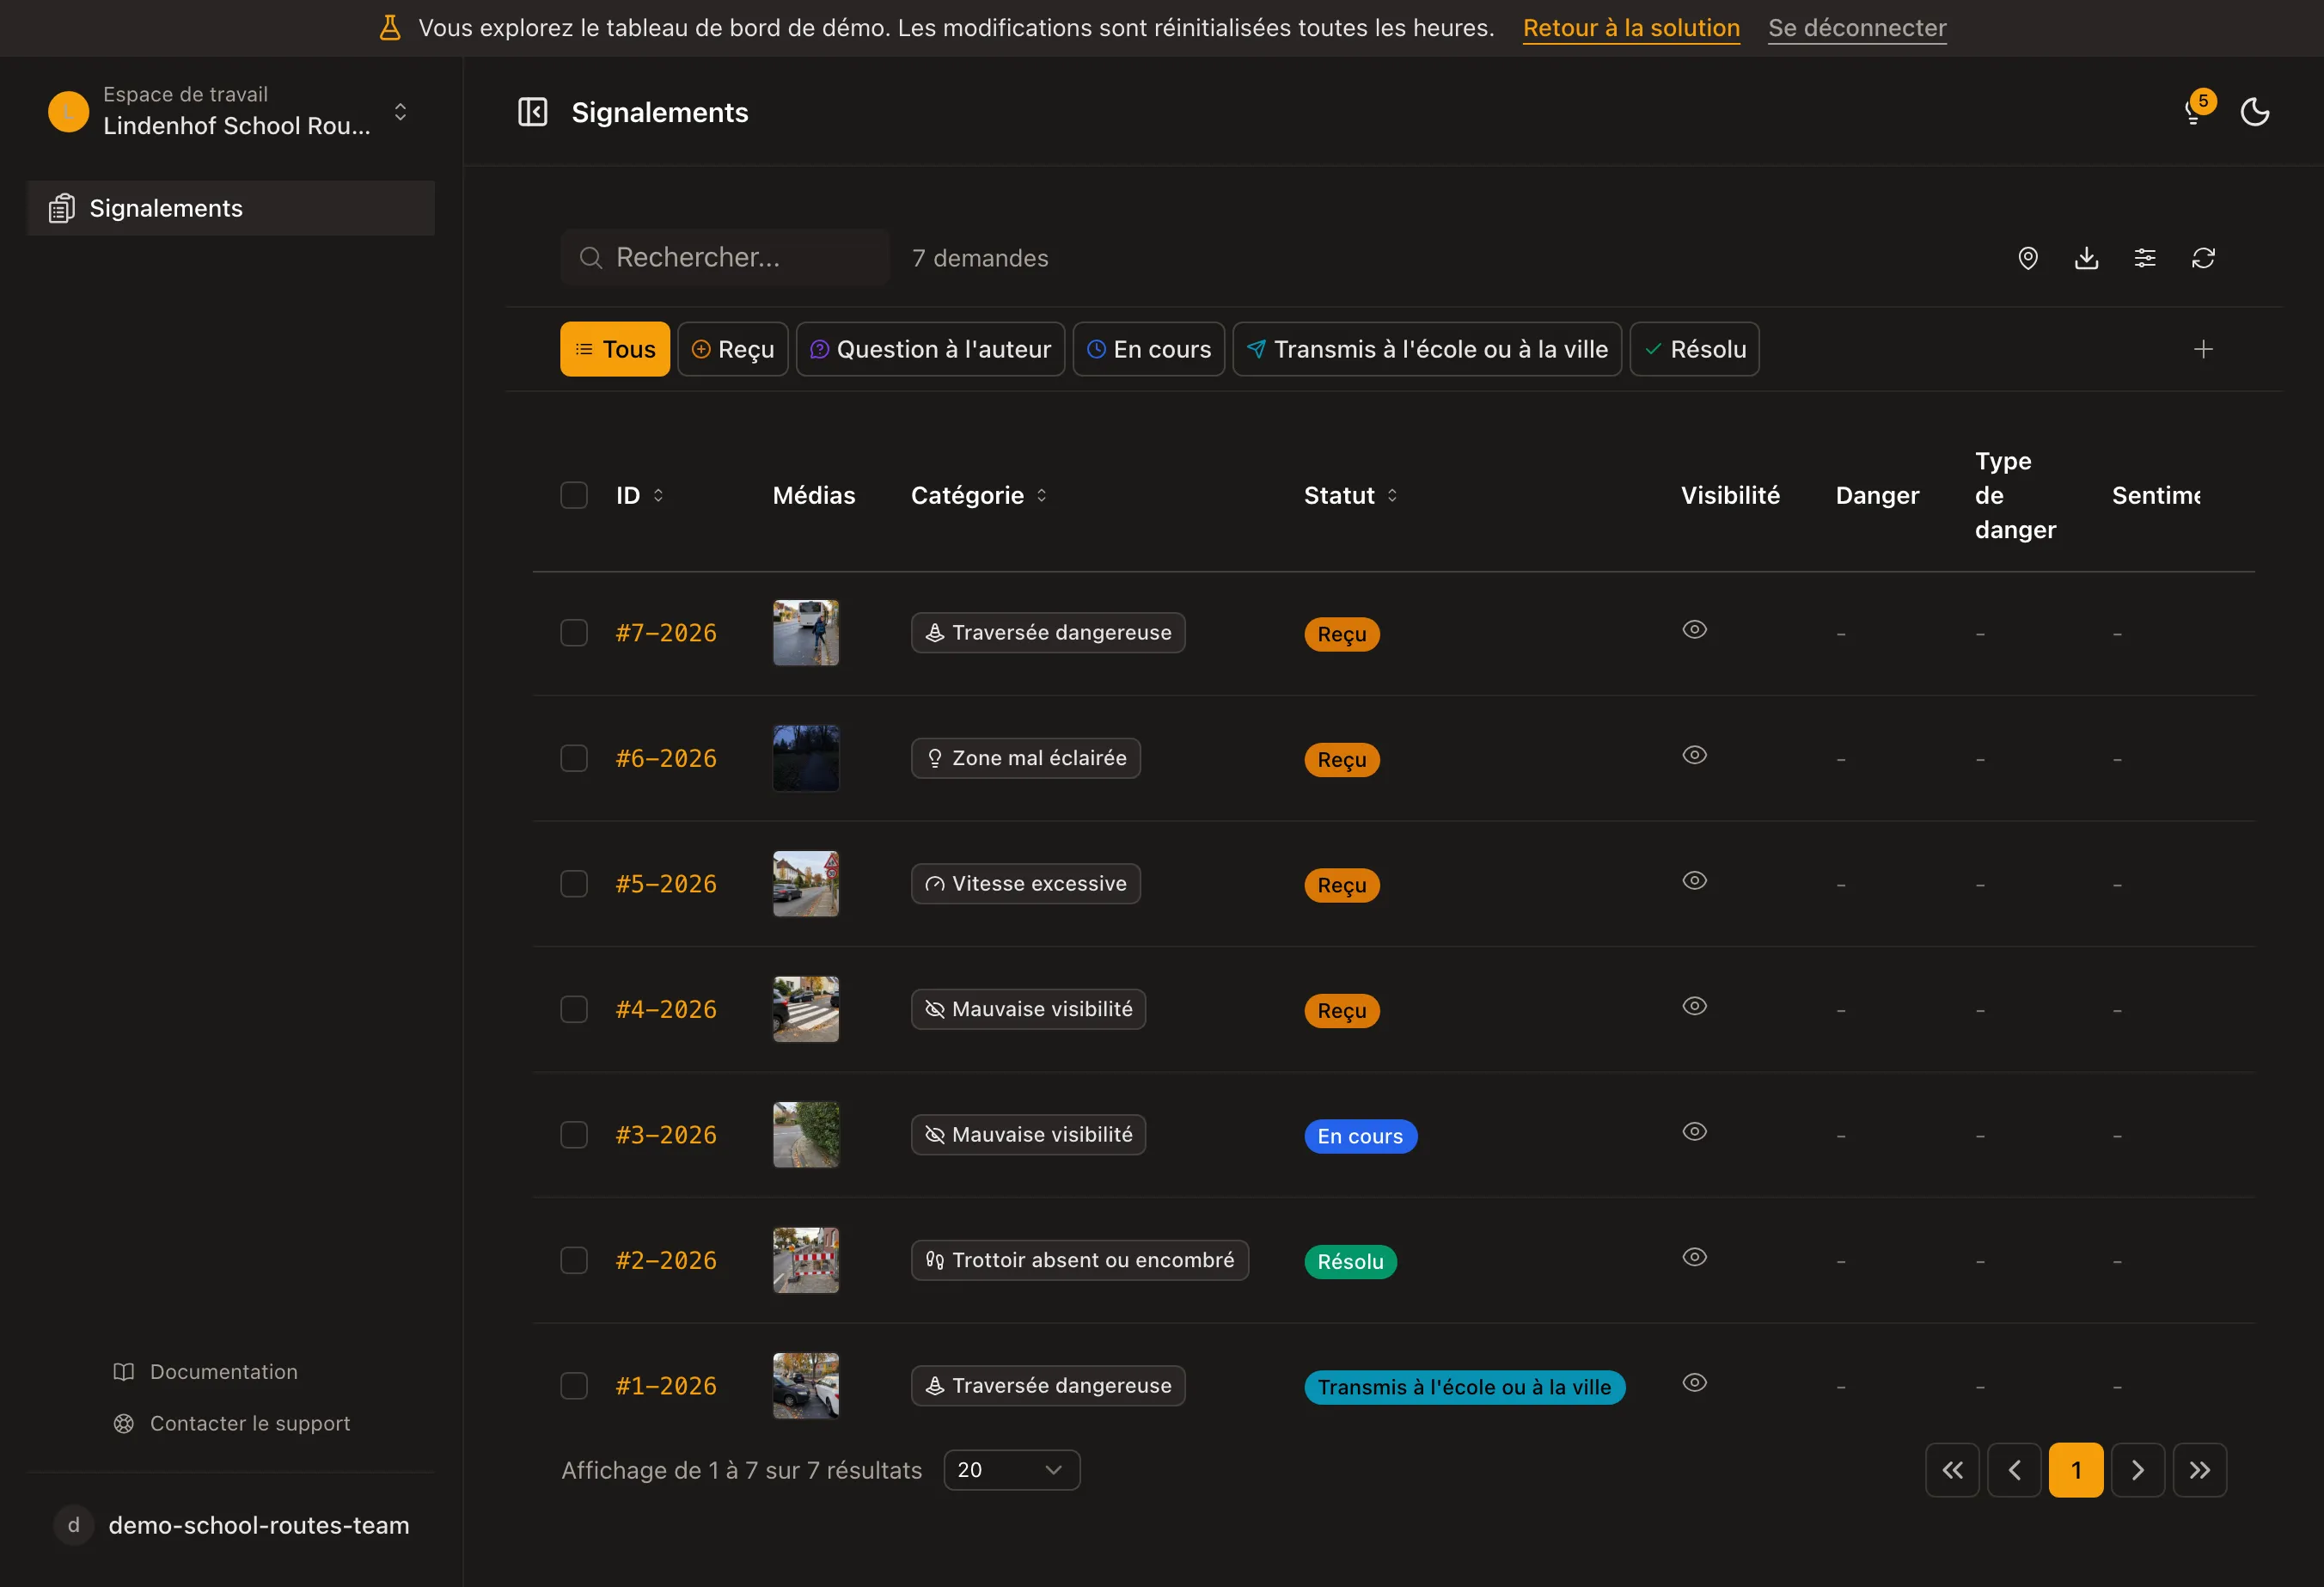Viewport: 2324px width, 1587px height.
Task: Refresh the reports list
Action: coord(2203,258)
